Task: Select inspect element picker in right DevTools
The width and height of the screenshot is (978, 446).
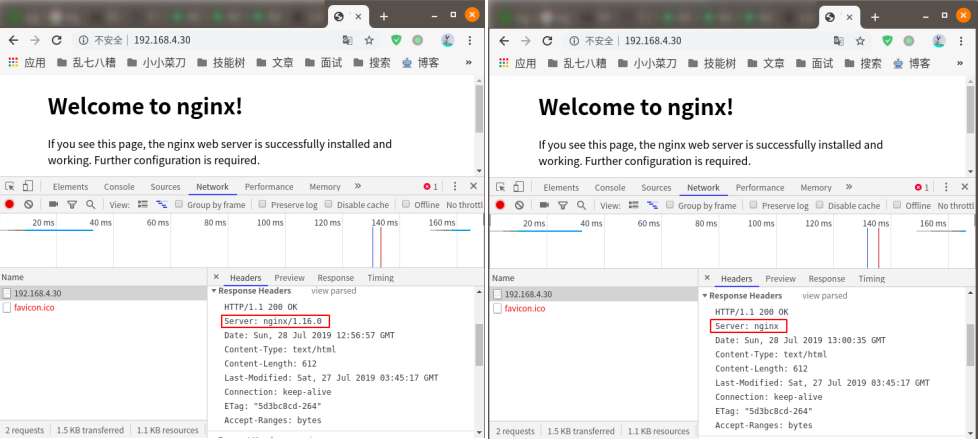Action: 501,187
